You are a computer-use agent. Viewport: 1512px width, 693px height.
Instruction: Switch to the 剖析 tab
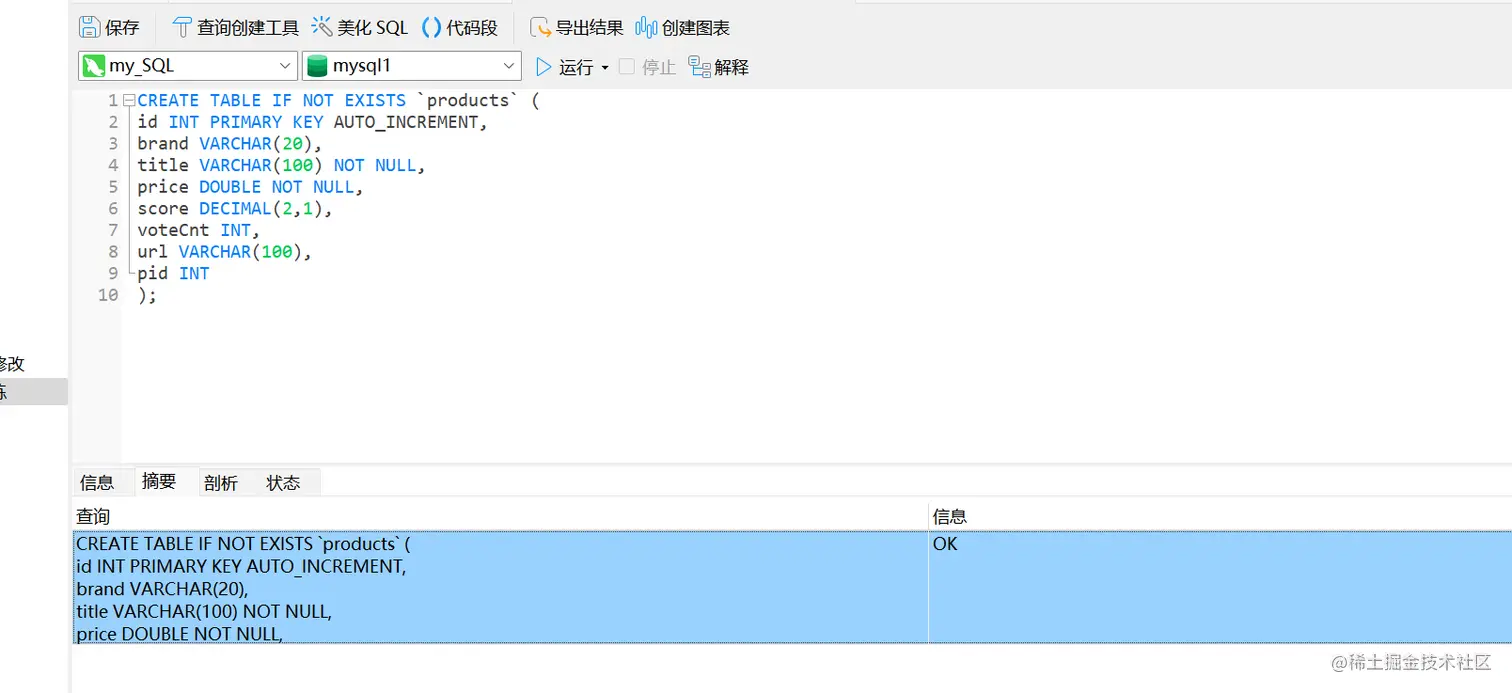(x=221, y=483)
